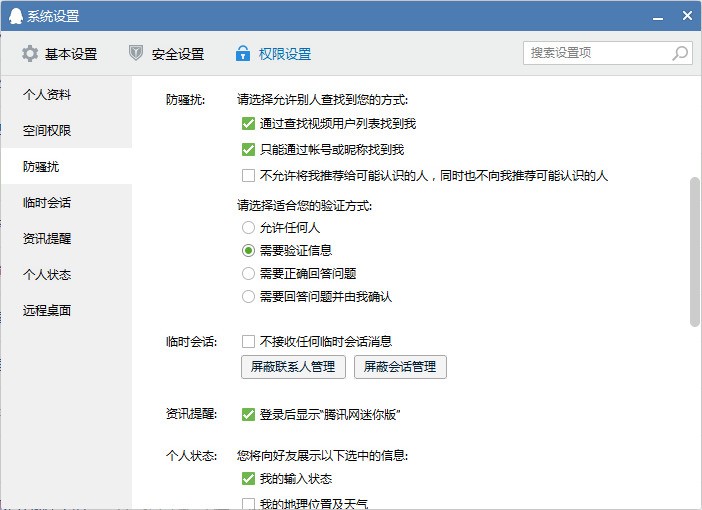This screenshot has height=510, width=702.
Task: Go to 空间权限 in the sidebar
Action: click(66, 130)
